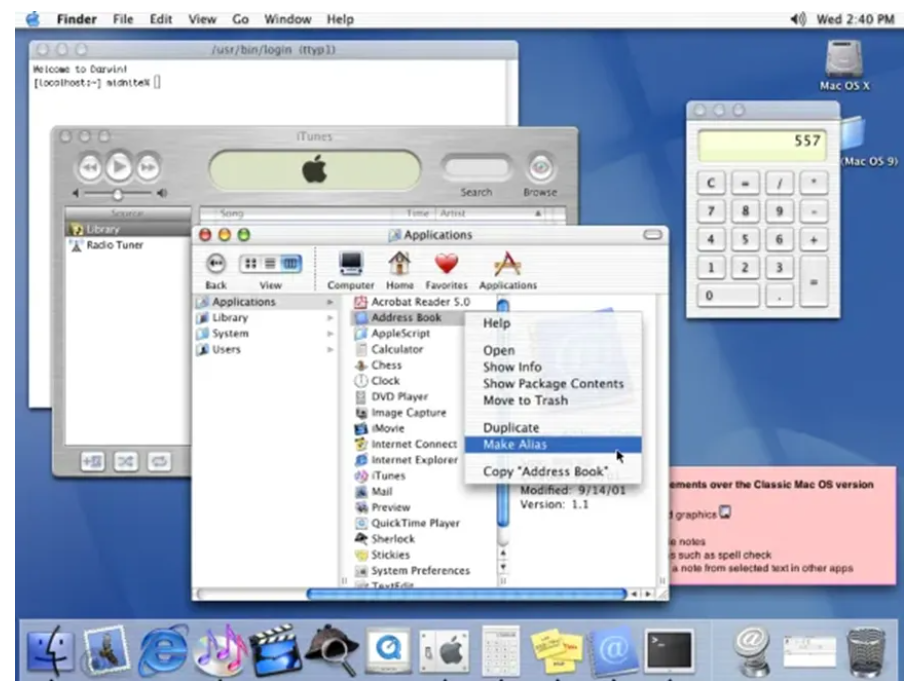Open Address Book in the Dock
The height and width of the screenshot is (684, 920).
click(x=613, y=650)
